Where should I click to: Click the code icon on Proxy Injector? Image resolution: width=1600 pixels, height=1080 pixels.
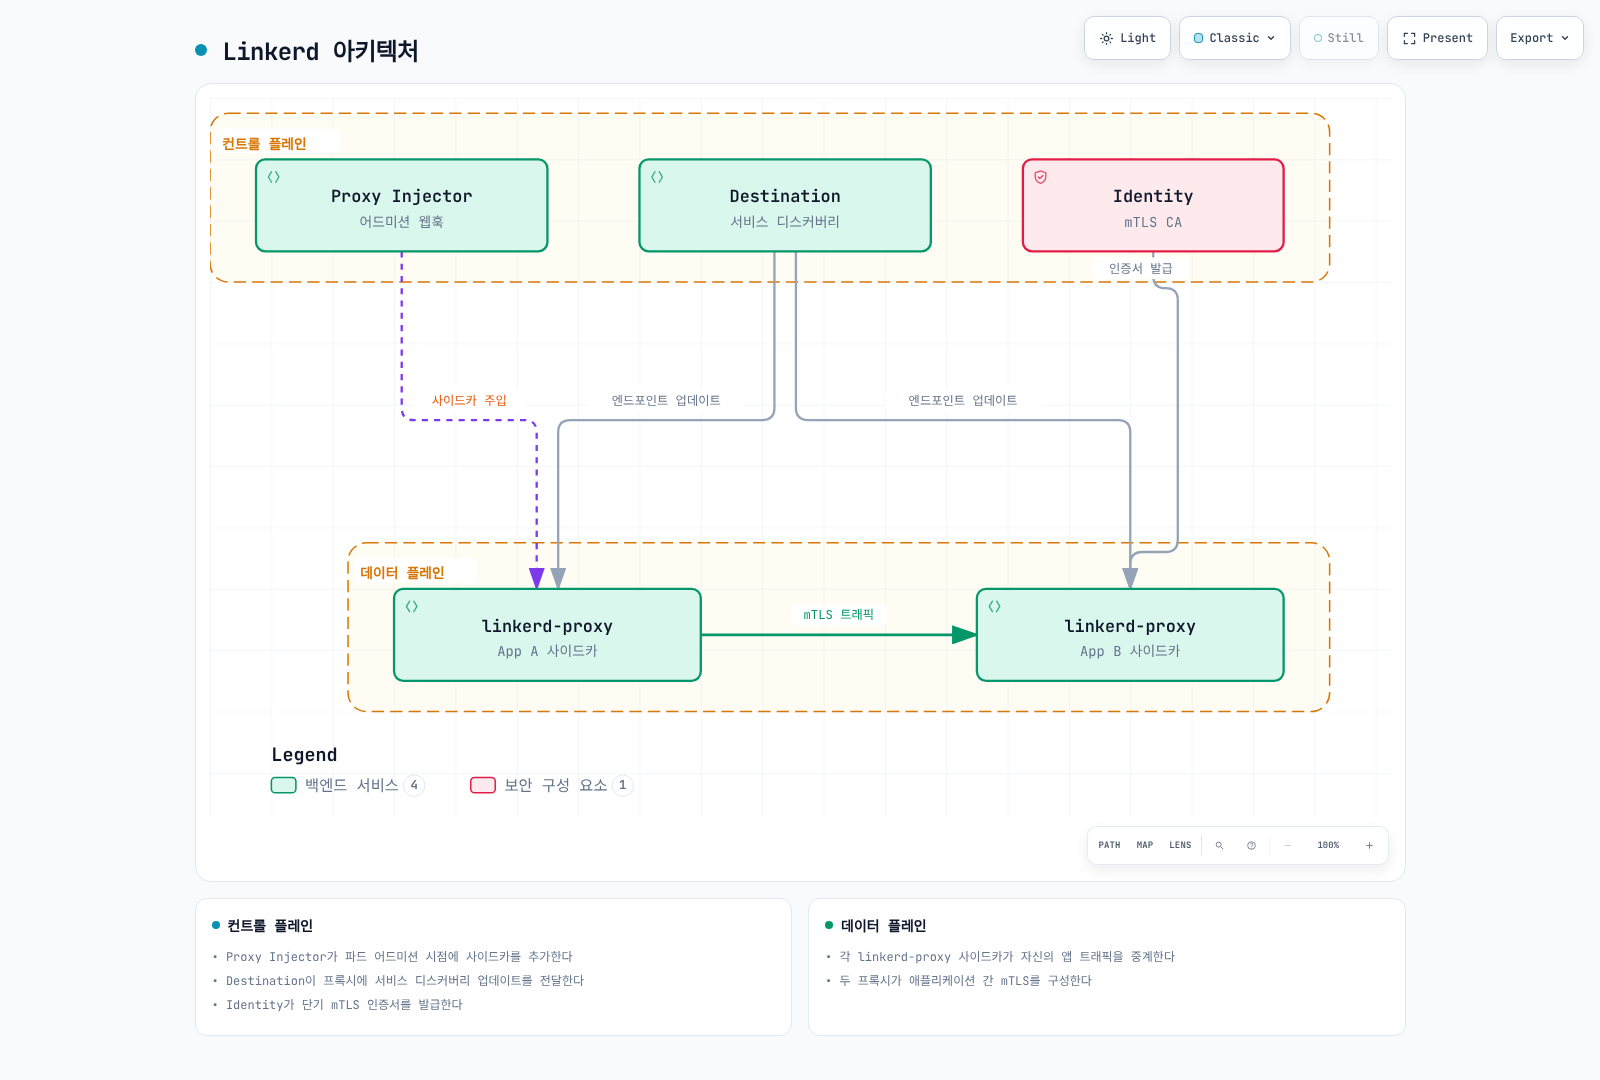pyautogui.click(x=274, y=177)
